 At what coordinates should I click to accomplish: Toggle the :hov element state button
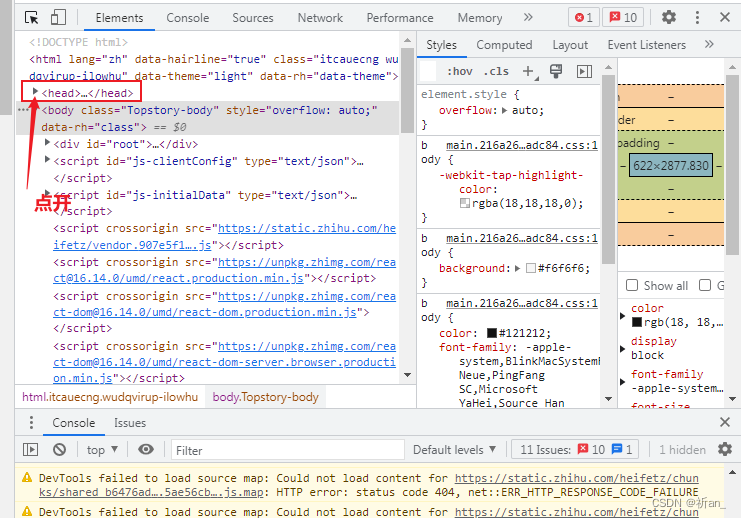pos(459,71)
